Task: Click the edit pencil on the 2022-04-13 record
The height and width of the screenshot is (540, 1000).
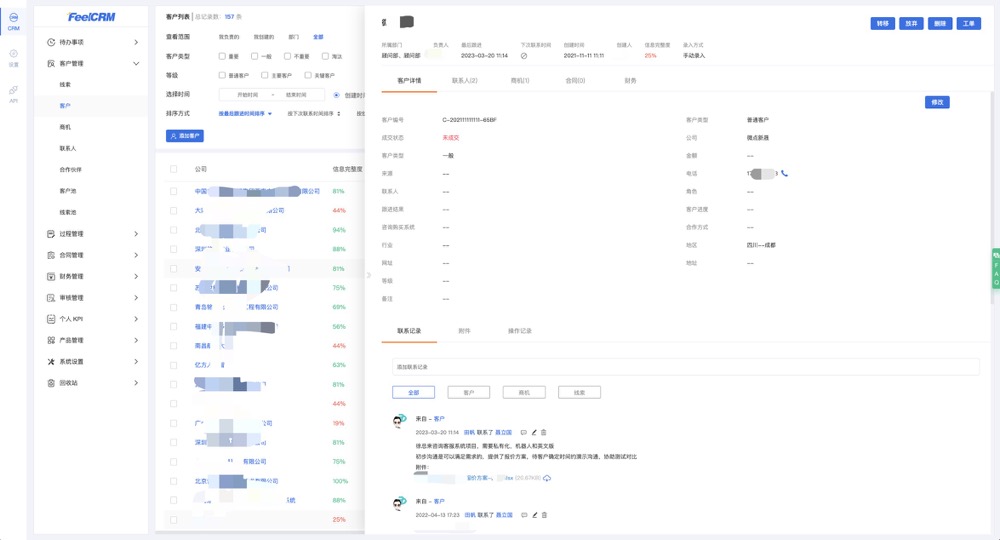Action: pyautogui.click(x=534, y=515)
